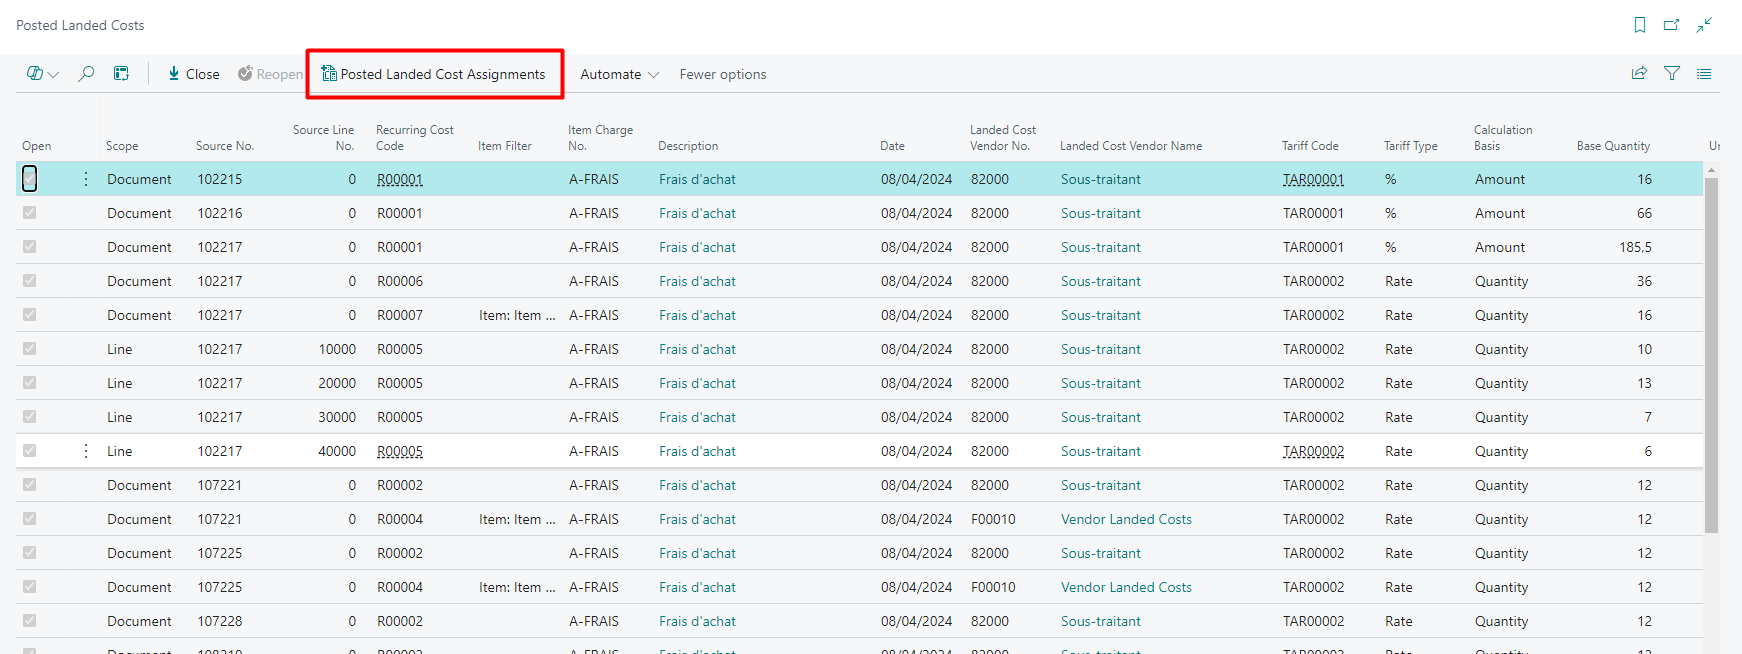Screen dimensions: 1742x654
Task: Toggle Open checkbox on line 40000 row
Action: pos(30,451)
